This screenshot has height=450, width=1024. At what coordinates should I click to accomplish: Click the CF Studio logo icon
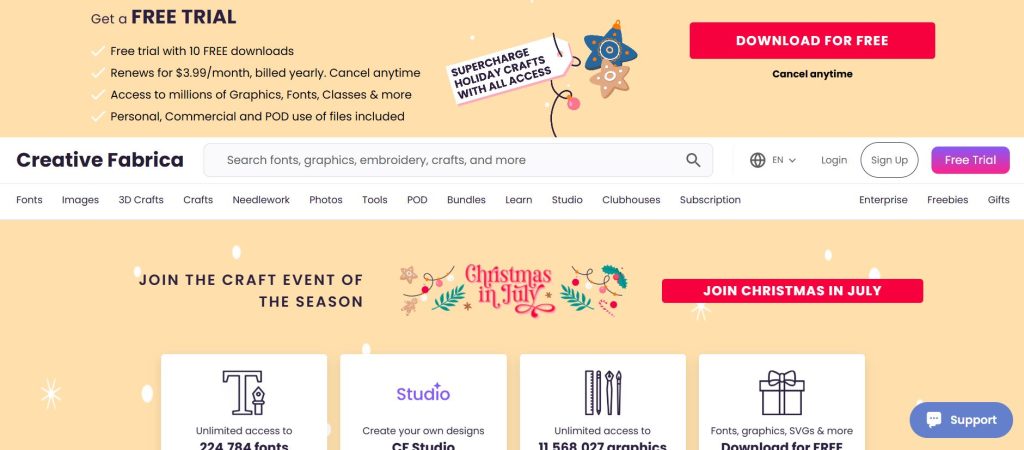tap(423, 393)
